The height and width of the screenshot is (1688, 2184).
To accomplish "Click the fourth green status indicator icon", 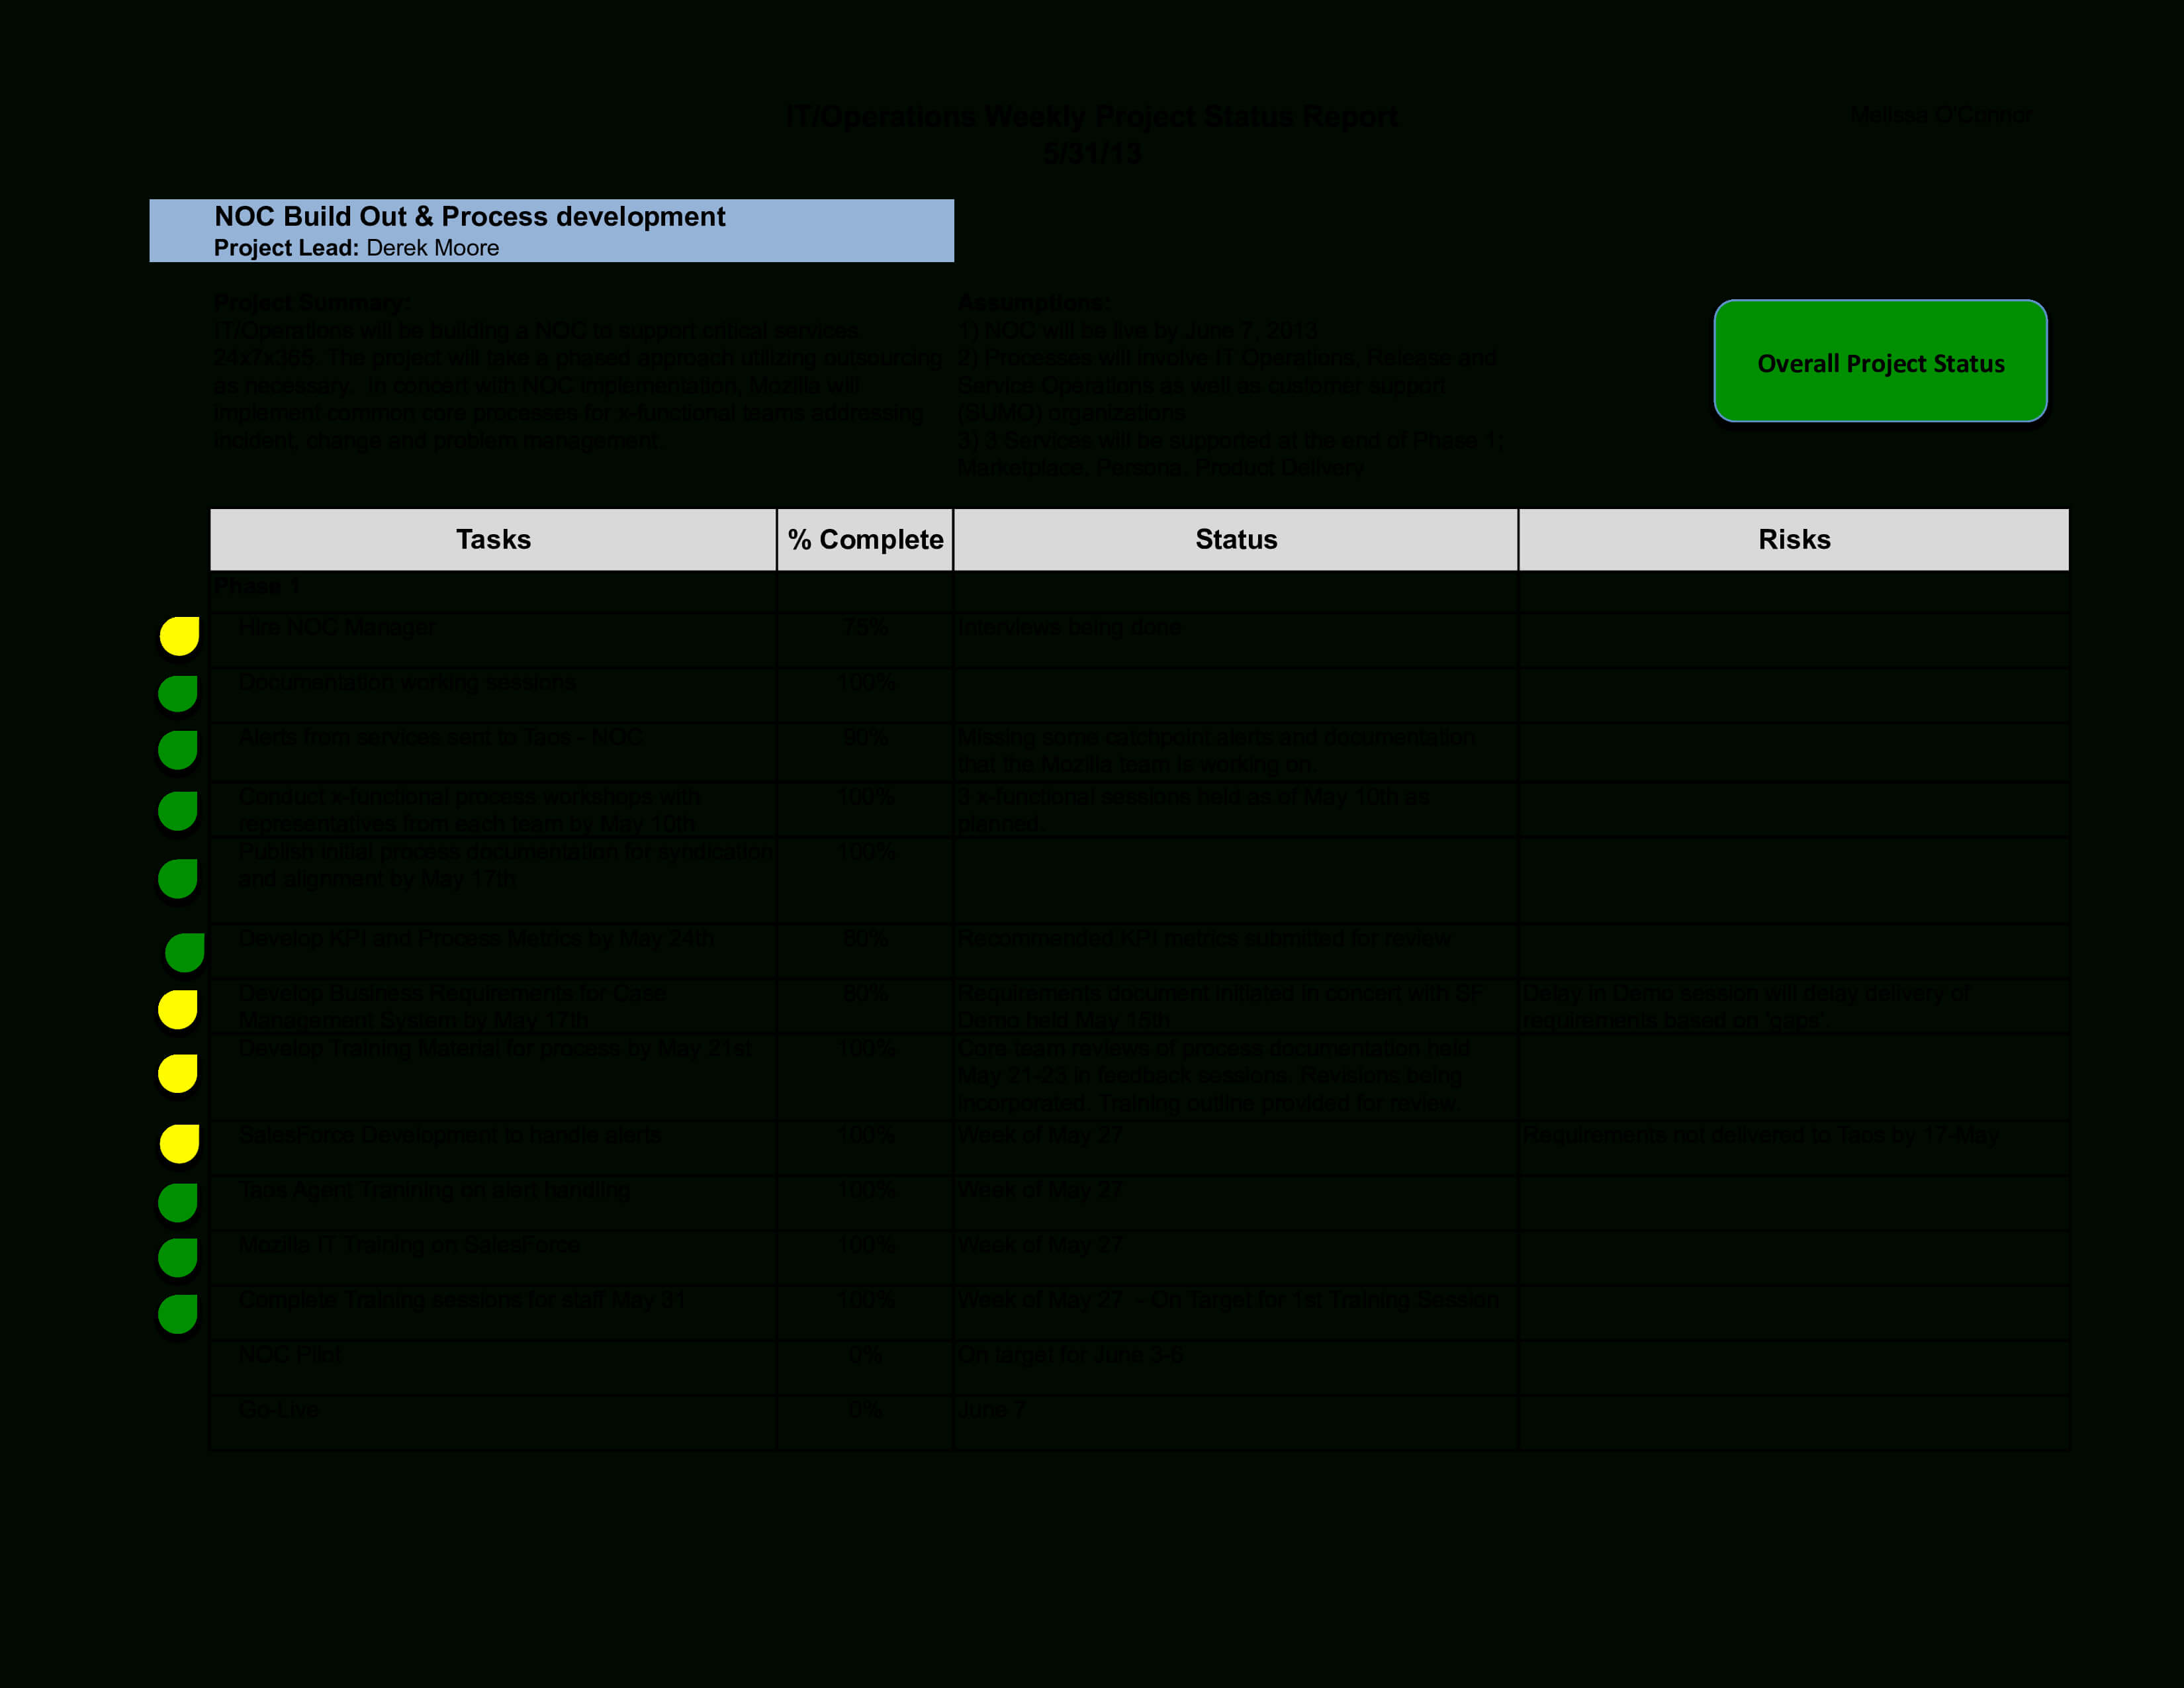I will coord(177,876).
